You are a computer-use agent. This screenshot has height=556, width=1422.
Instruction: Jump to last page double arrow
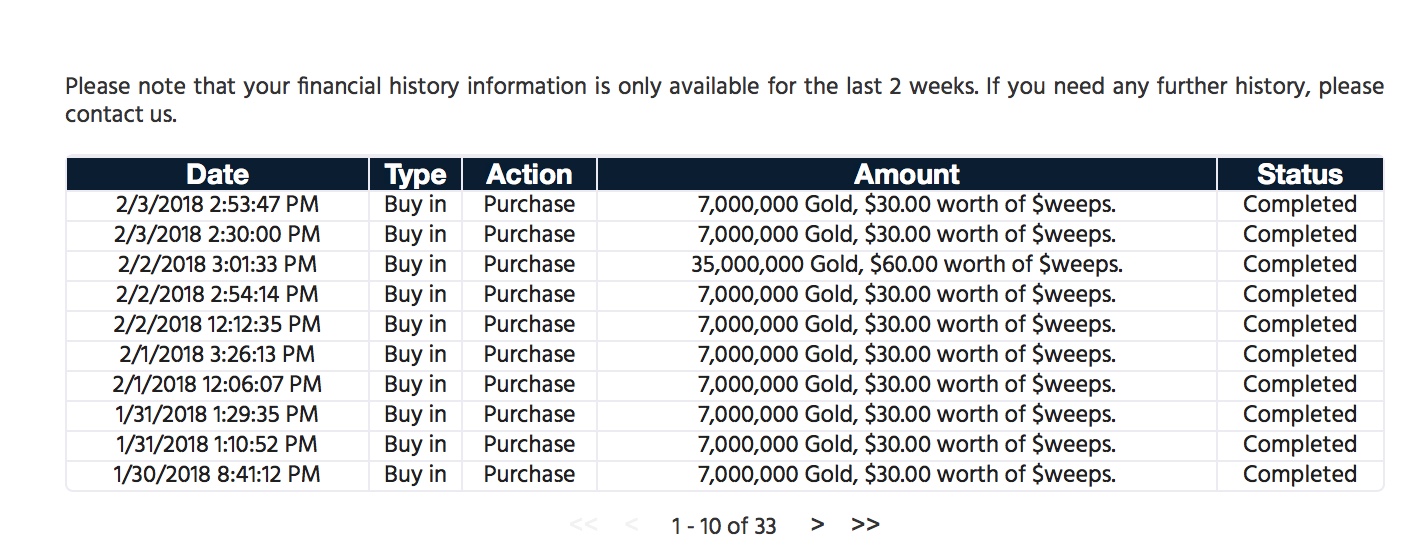tap(866, 524)
